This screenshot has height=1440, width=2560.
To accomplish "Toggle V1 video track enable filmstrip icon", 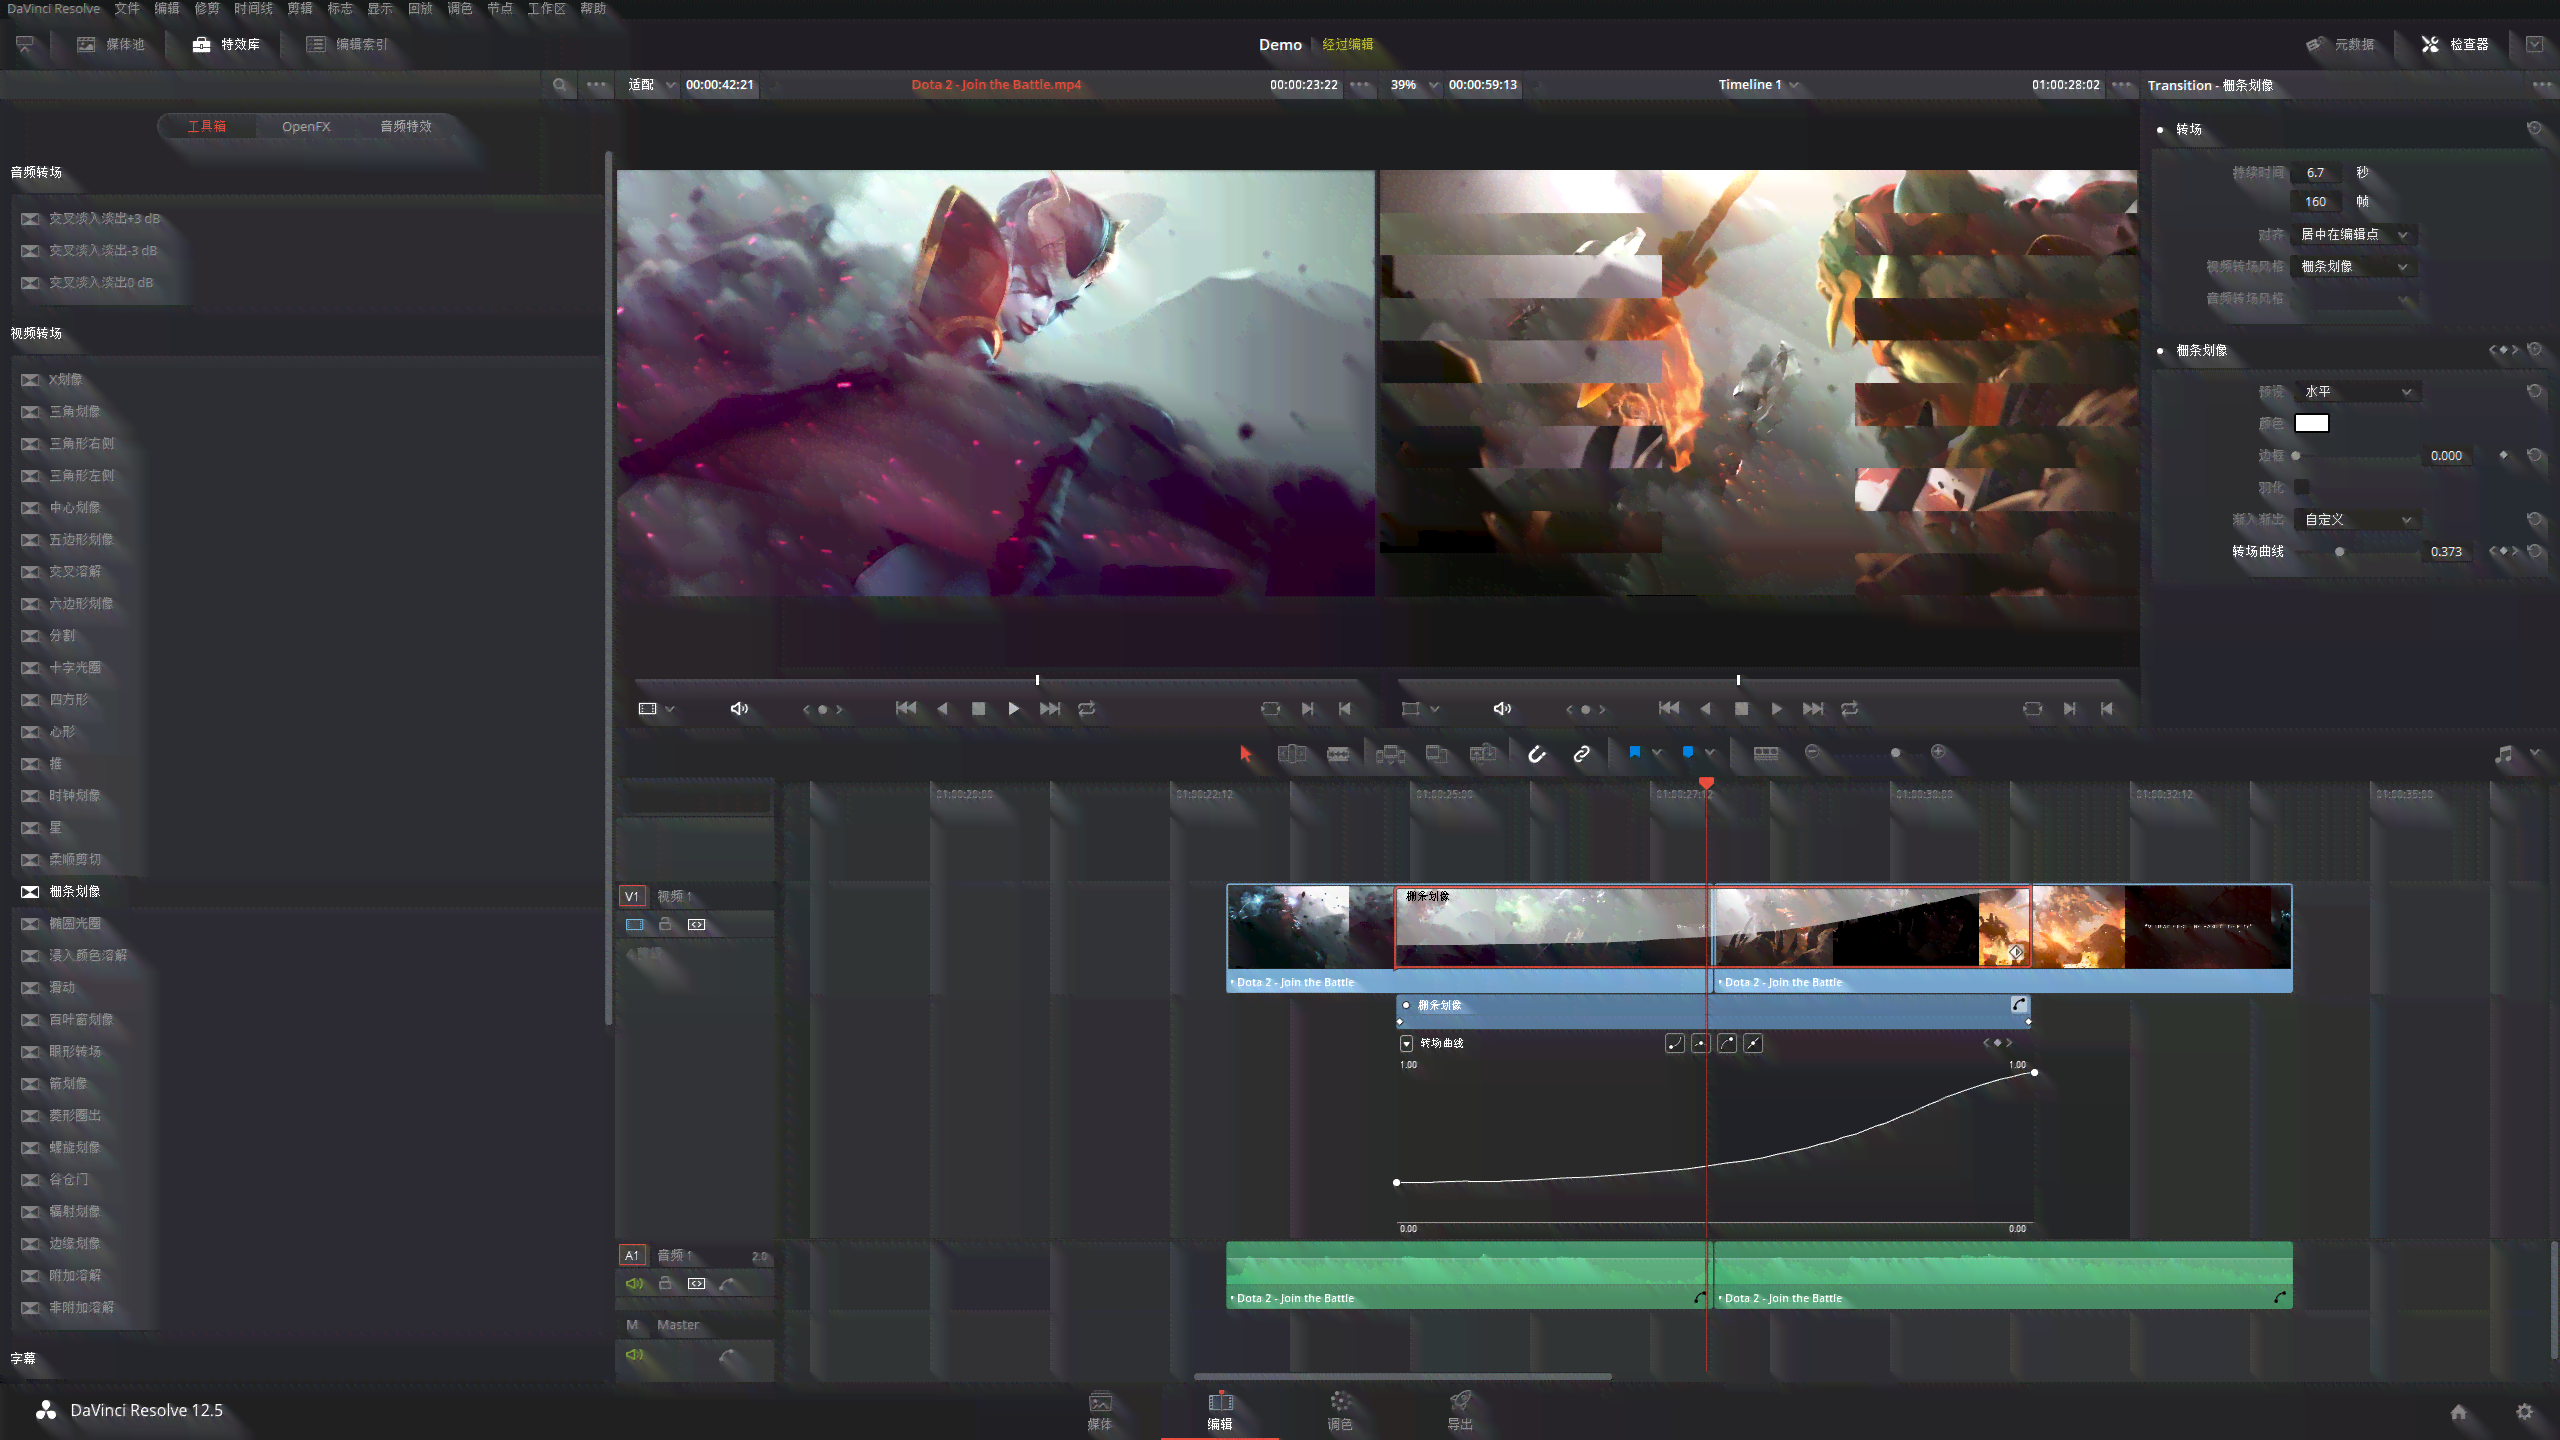I will point(635,925).
